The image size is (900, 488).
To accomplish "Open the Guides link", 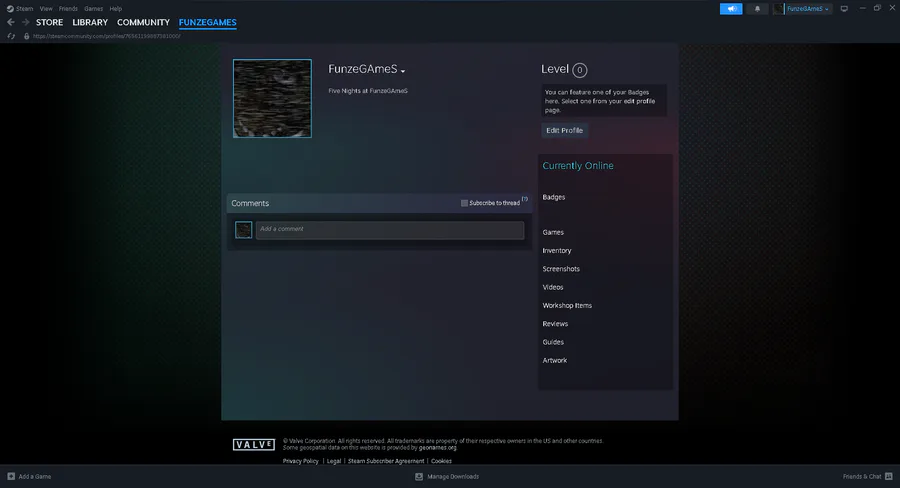I will click(553, 342).
